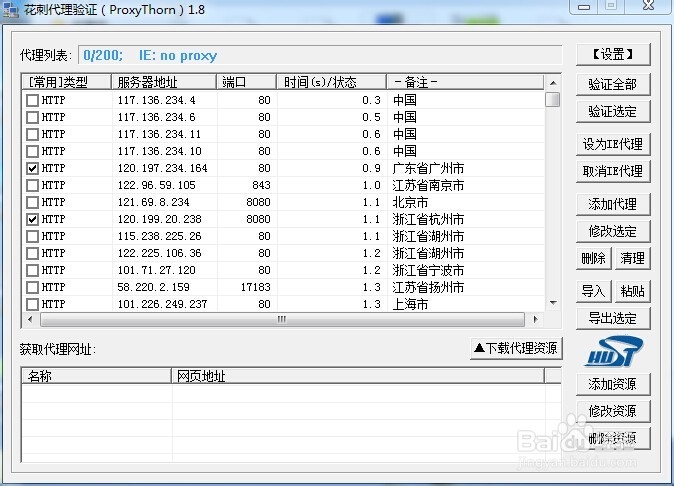Check the box for 58.220.2.159
Viewport: 674px width, 486px height.
(x=32, y=287)
